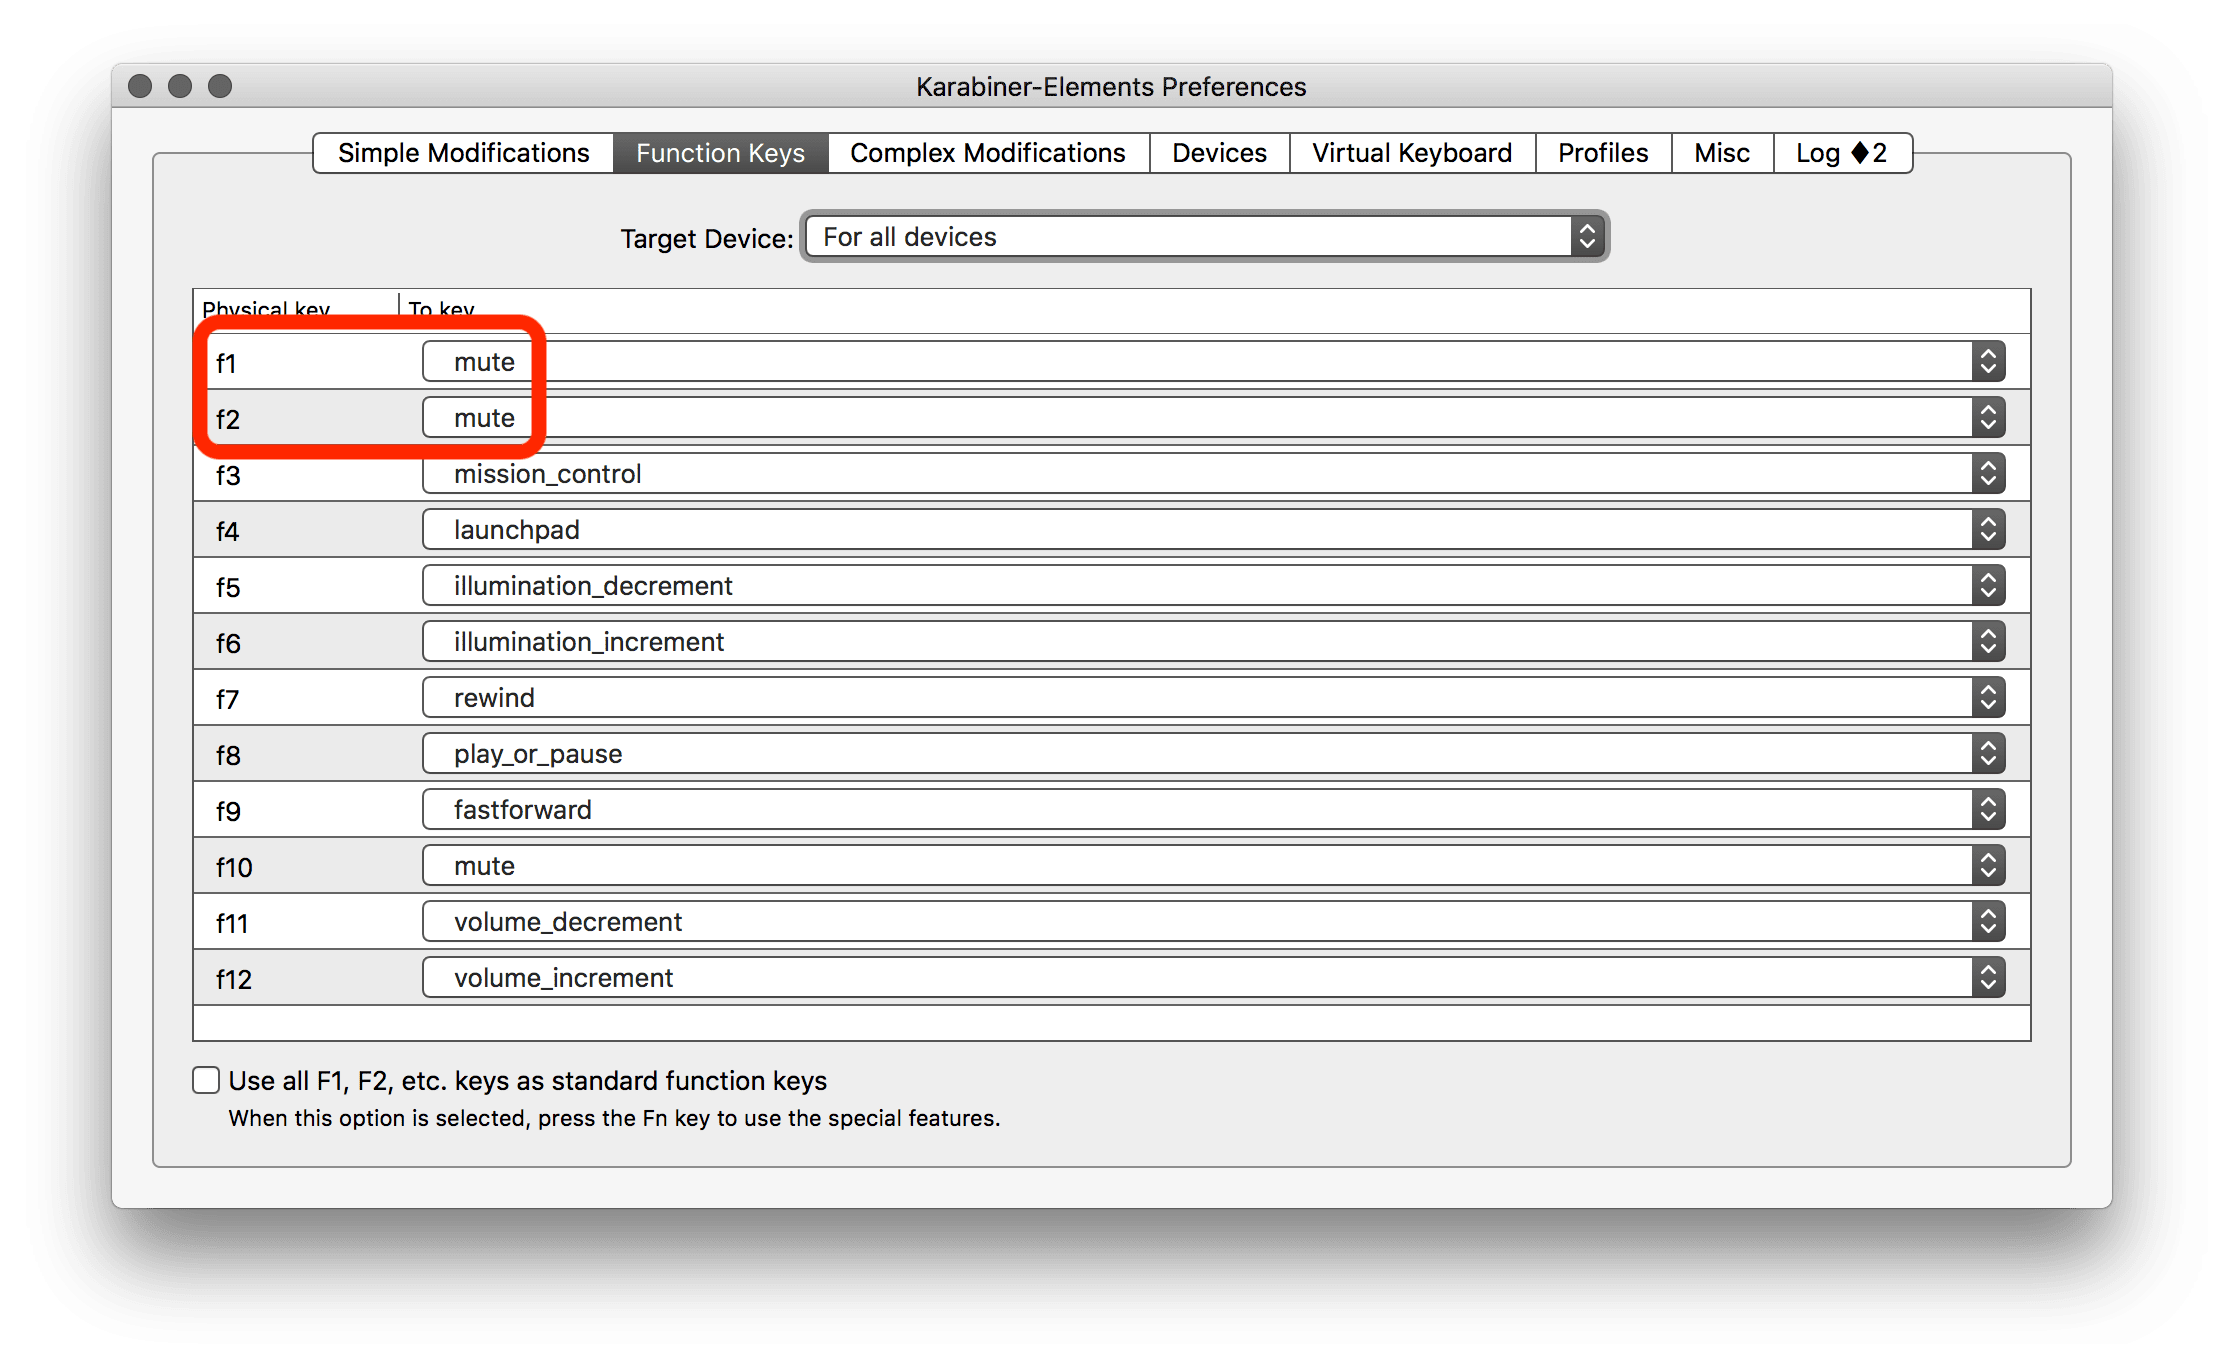Click stepper arrows on f7 rewind row
2224x1368 pixels.
click(1988, 697)
